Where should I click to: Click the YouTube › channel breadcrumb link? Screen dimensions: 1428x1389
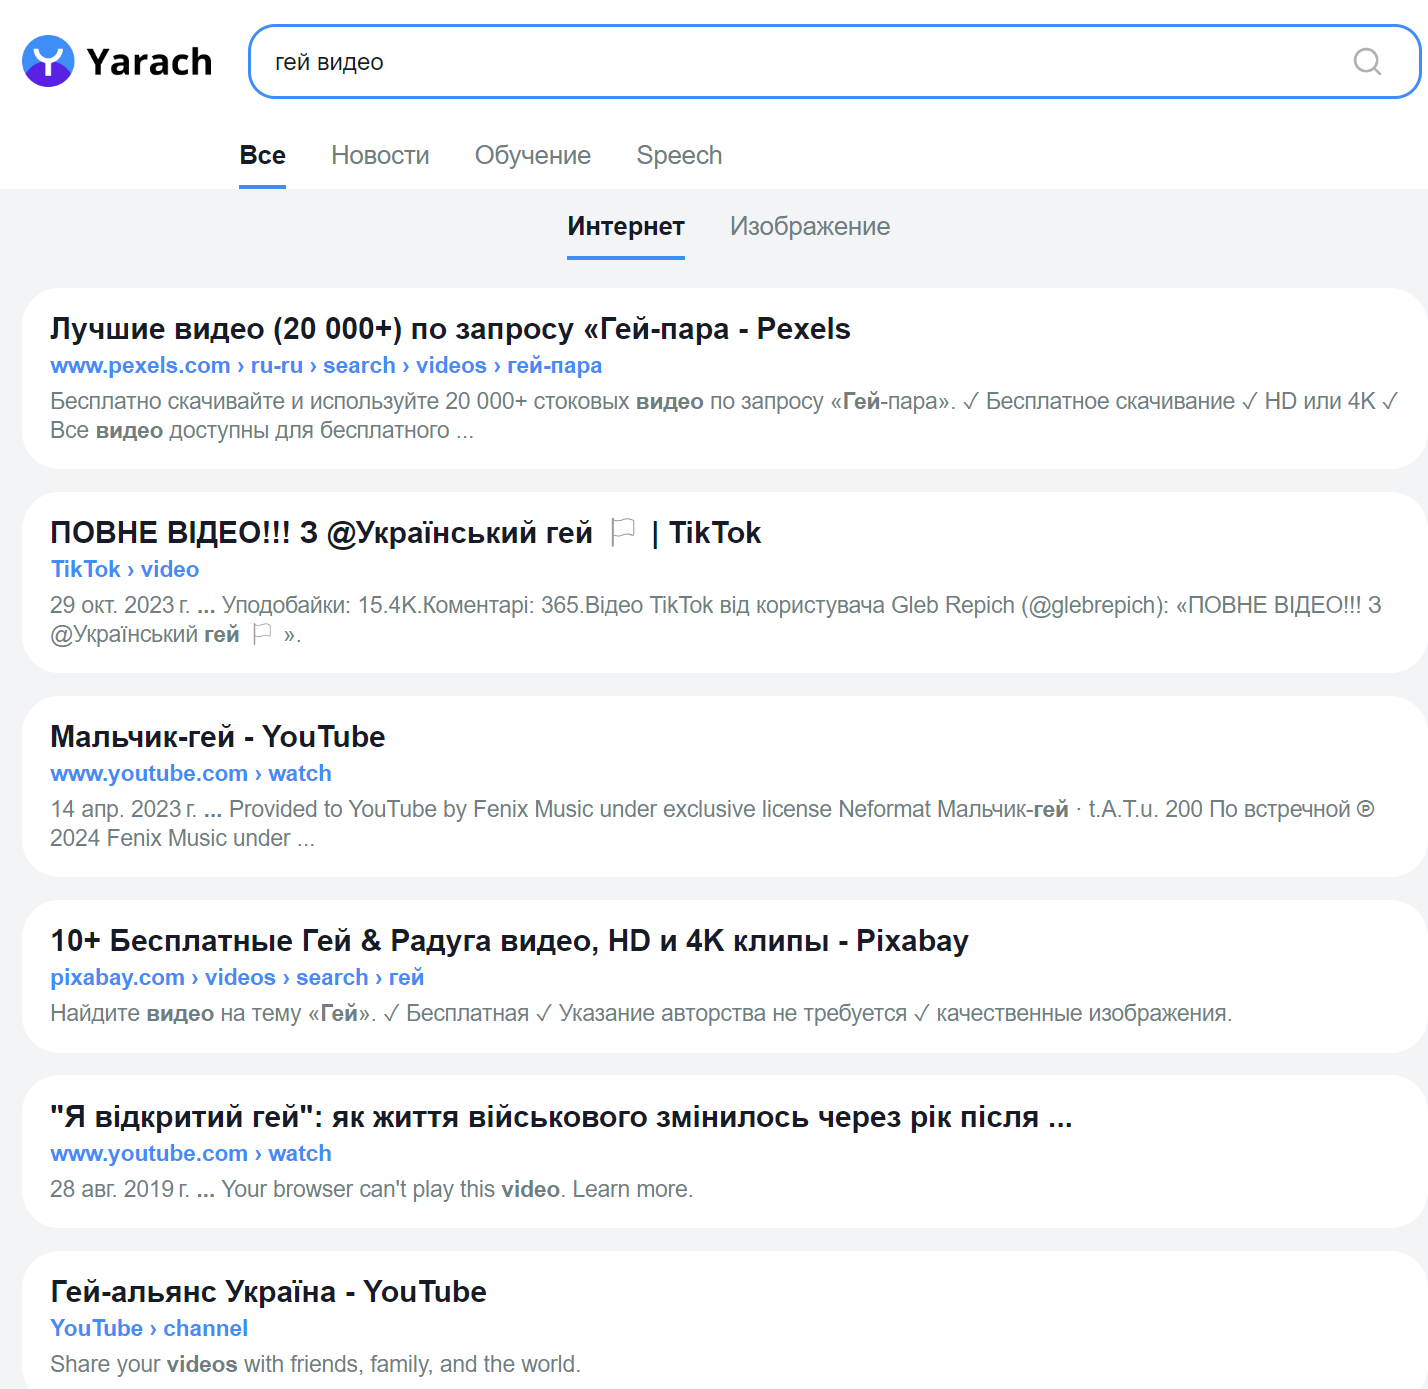(x=149, y=1329)
